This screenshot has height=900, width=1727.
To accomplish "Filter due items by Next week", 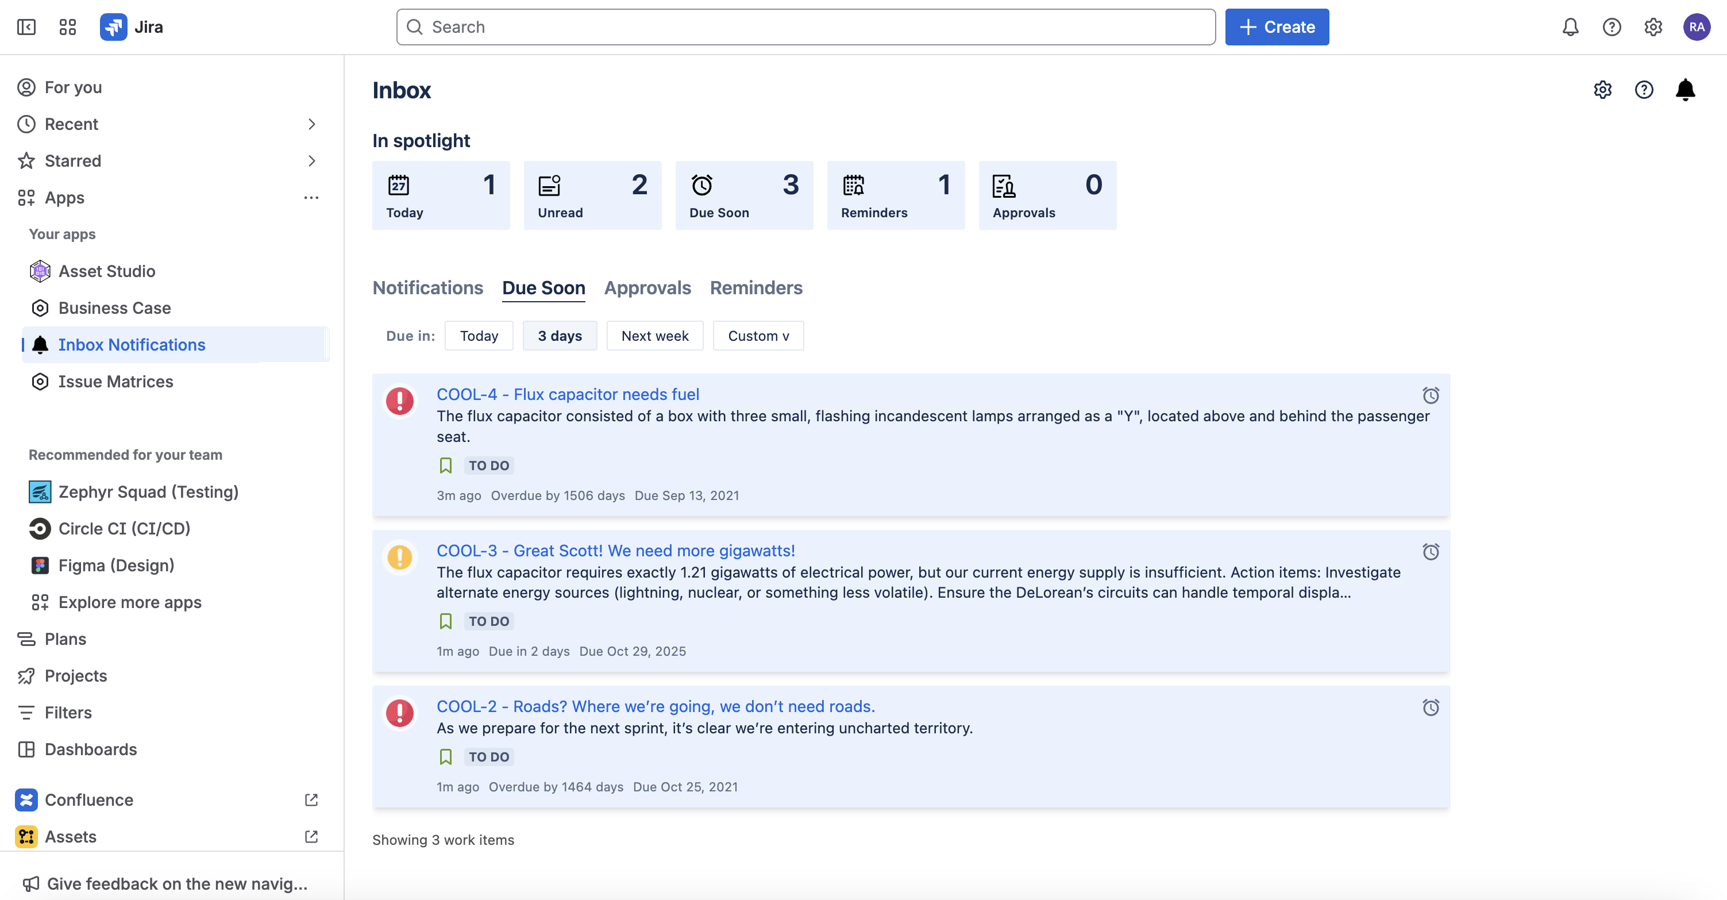I will [x=655, y=336].
